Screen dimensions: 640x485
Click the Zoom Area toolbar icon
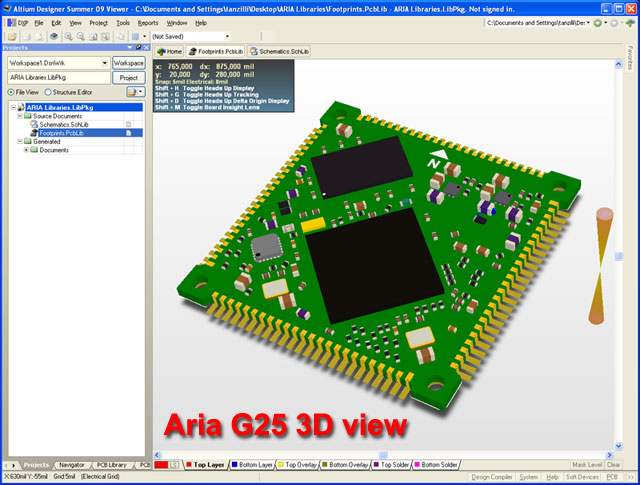coord(105,37)
